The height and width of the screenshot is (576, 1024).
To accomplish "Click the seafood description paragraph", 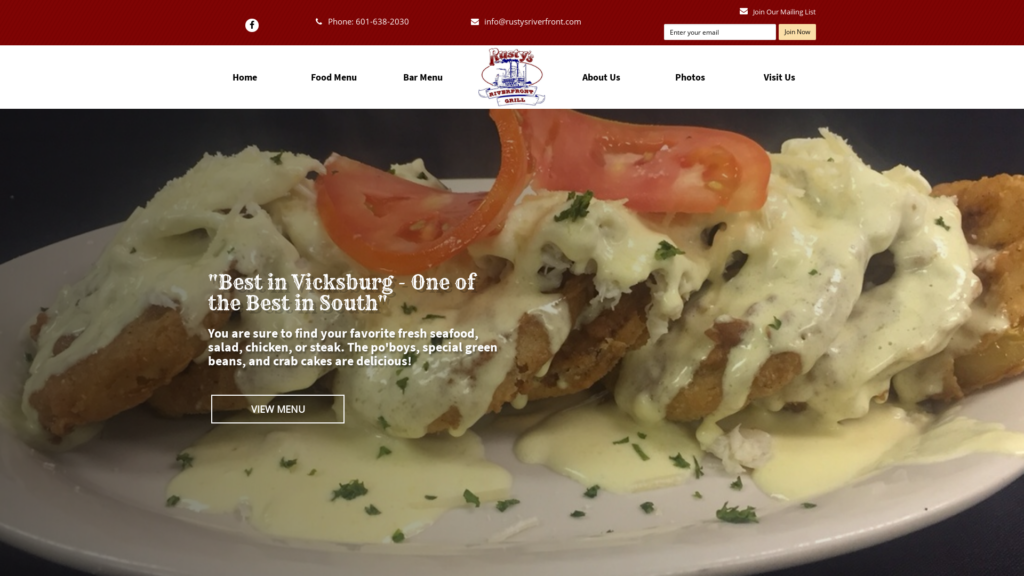I will (353, 347).
